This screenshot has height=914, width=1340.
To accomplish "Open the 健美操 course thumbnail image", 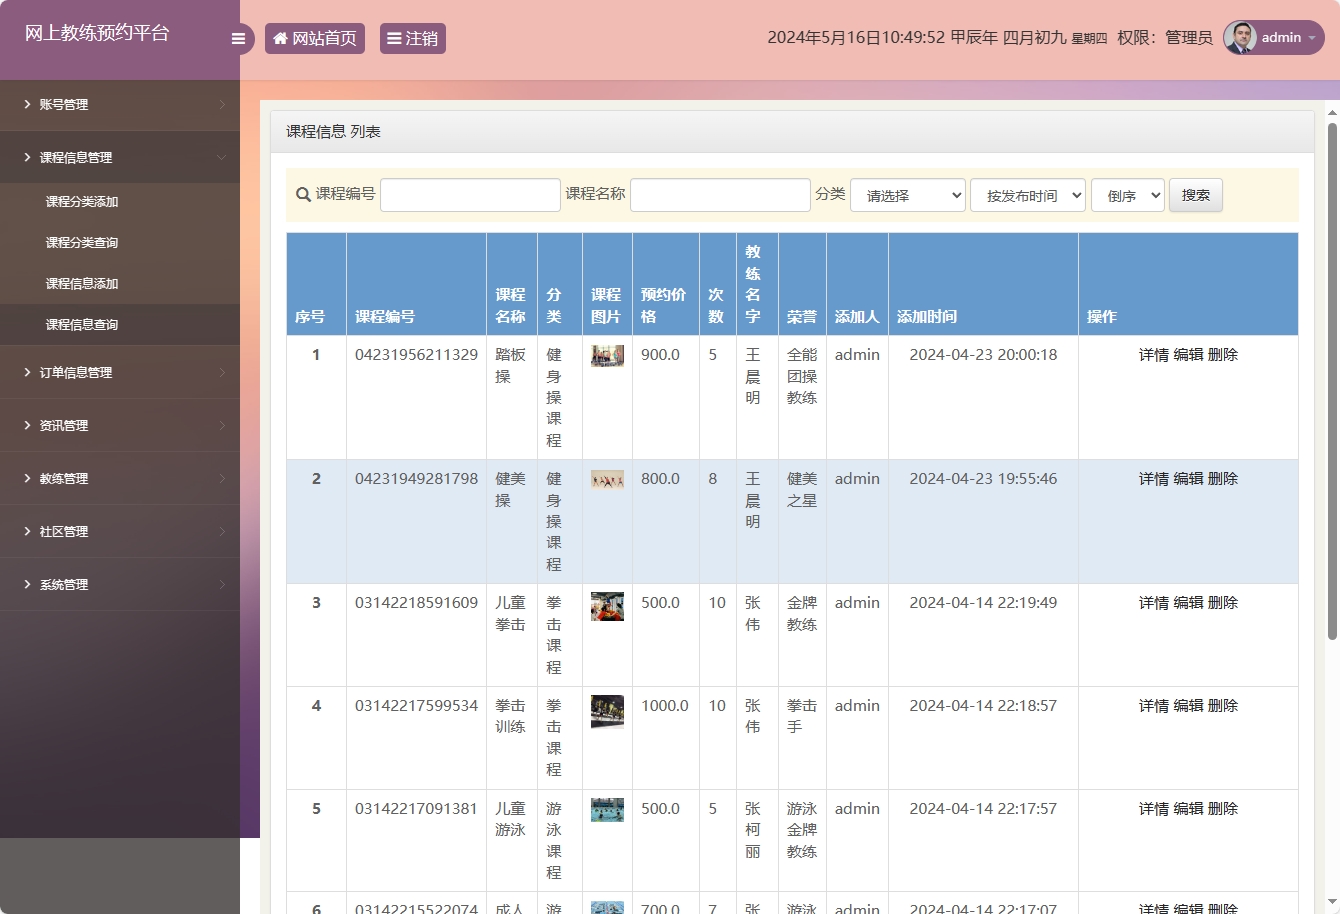I will 607,480.
